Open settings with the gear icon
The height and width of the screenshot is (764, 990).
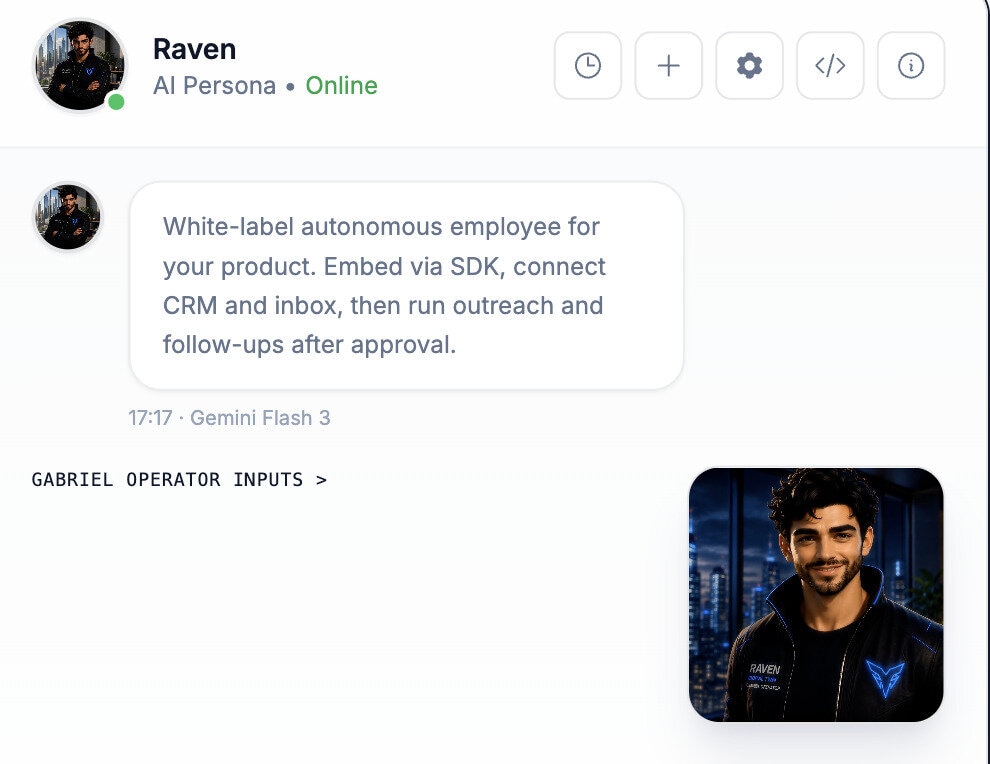pos(749,66)
